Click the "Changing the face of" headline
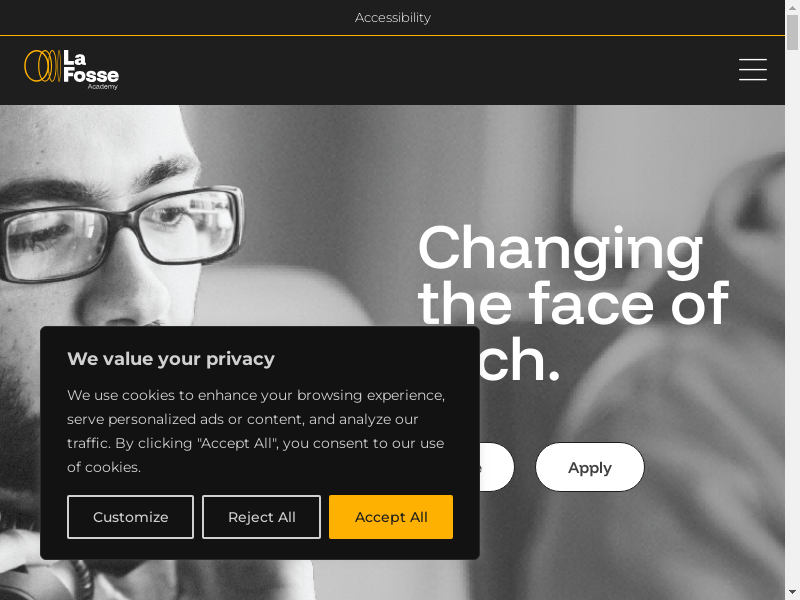The width and height of the screenshot is (800, 600). 573,276
